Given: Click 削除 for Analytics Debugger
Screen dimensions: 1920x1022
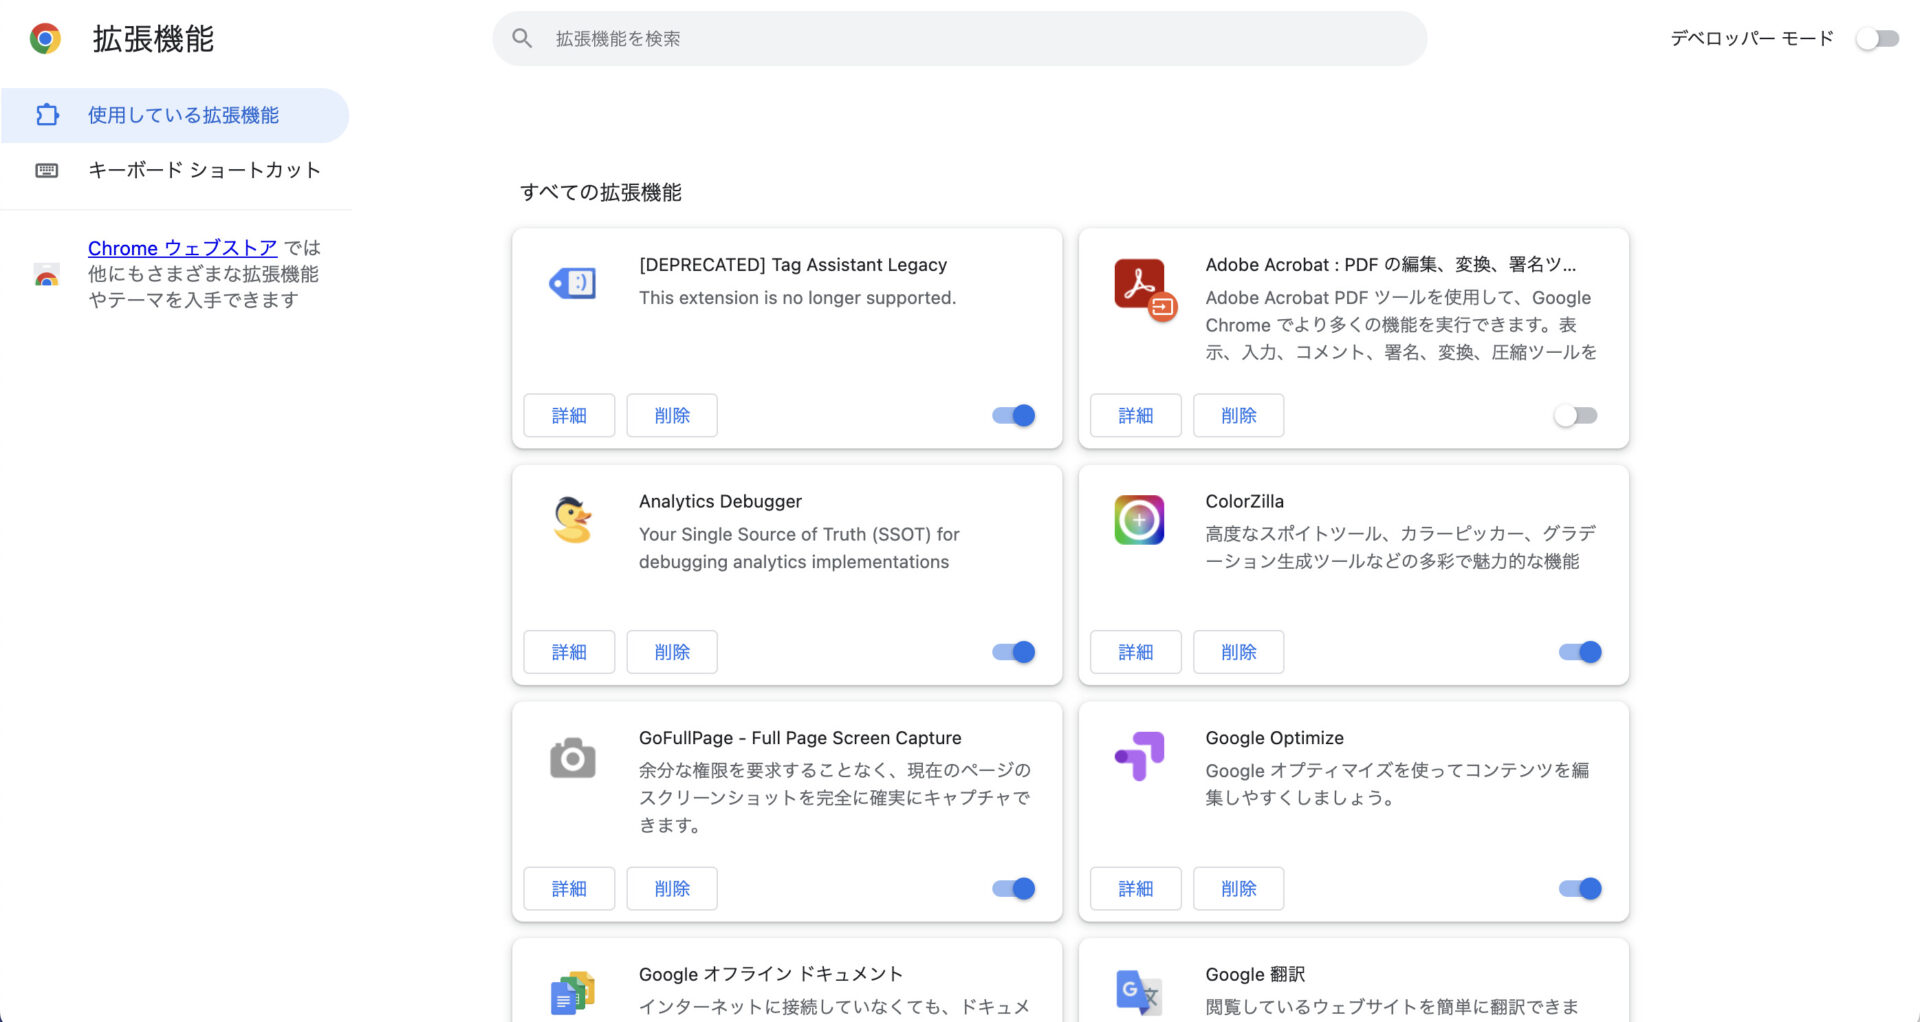Looking at the screenshot, I should [672, 652].
